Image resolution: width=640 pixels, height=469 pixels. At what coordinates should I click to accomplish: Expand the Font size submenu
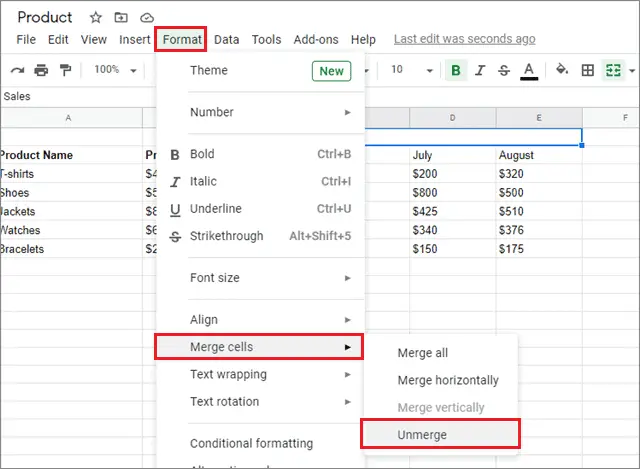[260, 278]
